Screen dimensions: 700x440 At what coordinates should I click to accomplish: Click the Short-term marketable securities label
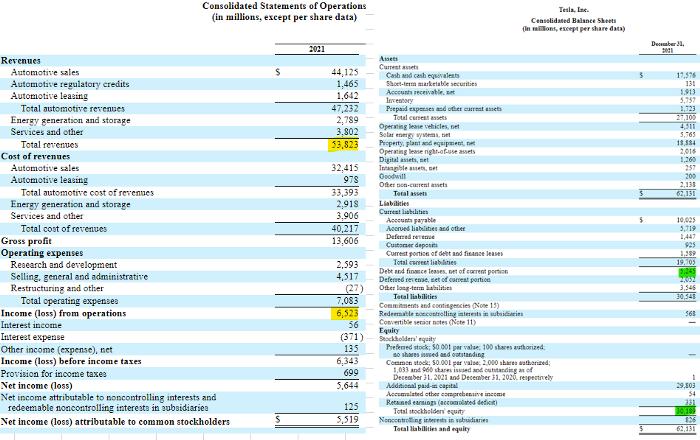431,84
